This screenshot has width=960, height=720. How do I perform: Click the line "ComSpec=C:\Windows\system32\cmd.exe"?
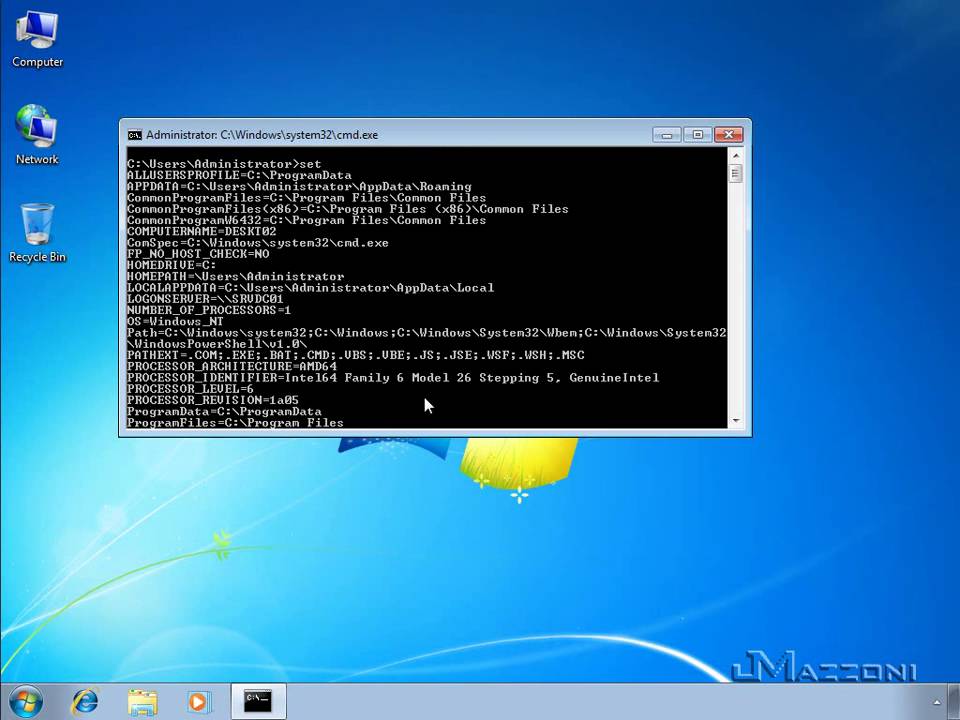pos(258,243)
